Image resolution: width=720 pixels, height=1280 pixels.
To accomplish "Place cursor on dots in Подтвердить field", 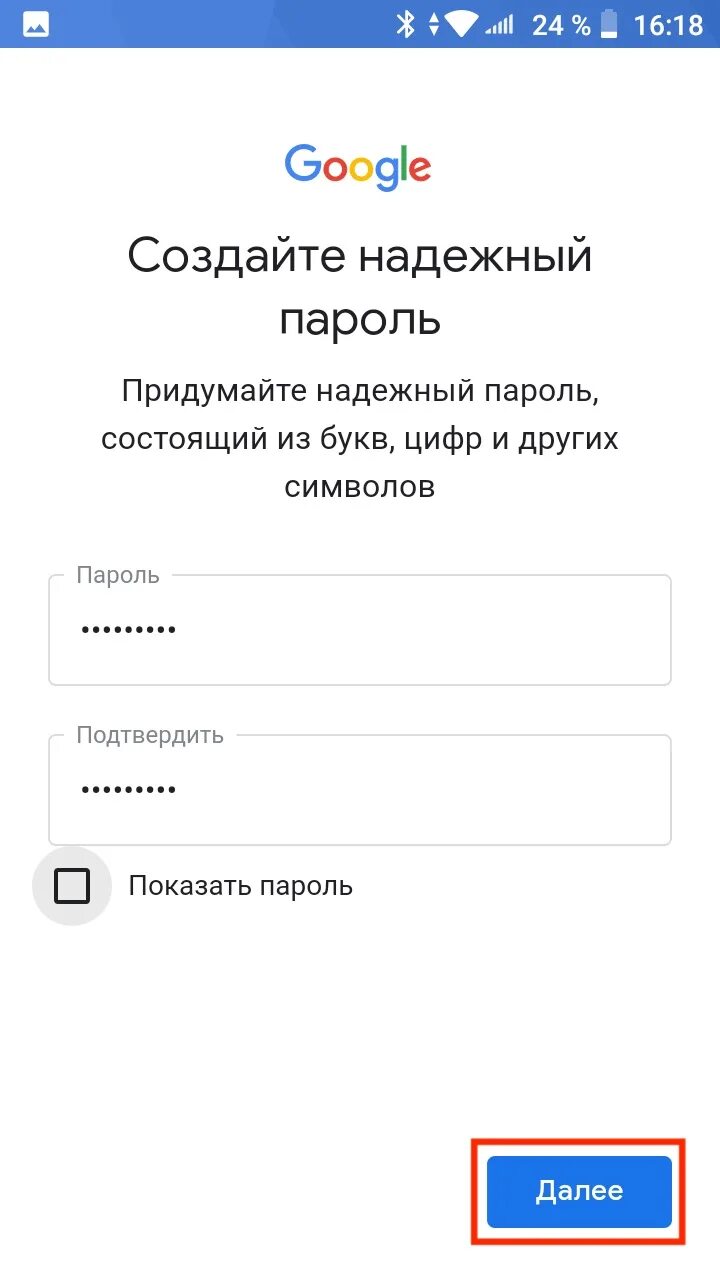I will click(x=128, y=790).
